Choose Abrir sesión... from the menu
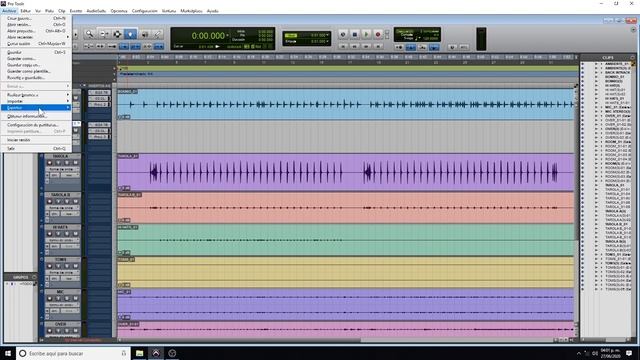 tap(36, 24)
